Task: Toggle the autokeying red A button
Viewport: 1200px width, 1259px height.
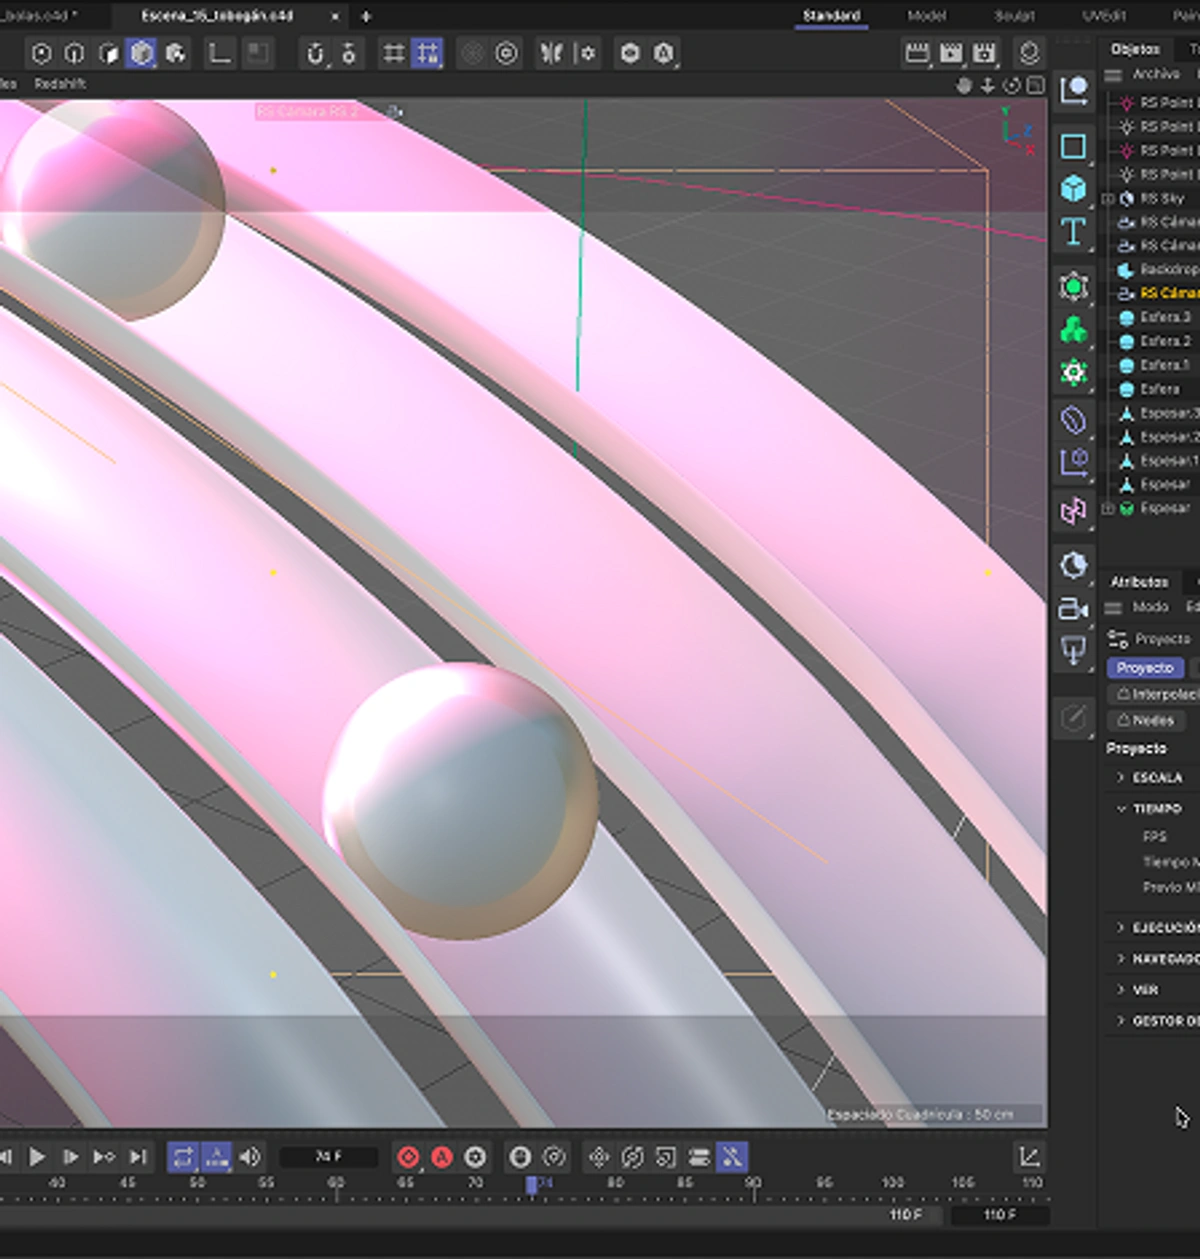Action: point(442,1157)
